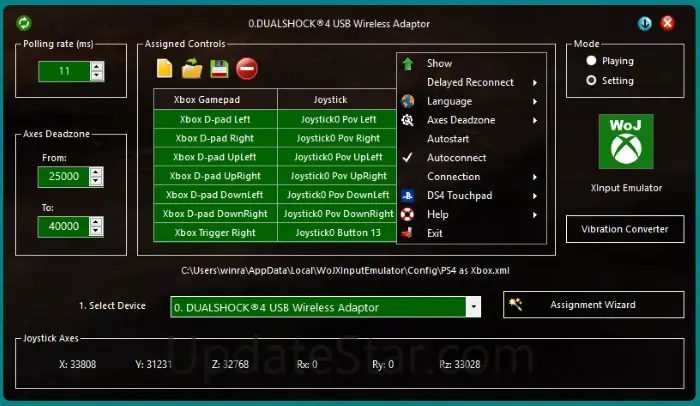Image resolution: width=700 pixels, height=406 pixels.
Task: Expand the Help submenu arrow
Action: (x=535, y=215)
